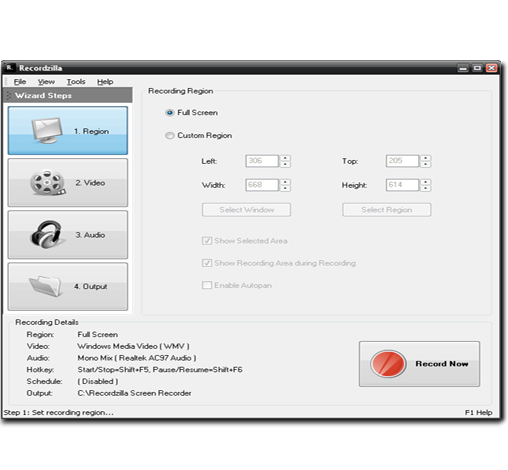Decrease the Top value with down arrow
The image size is (508, 470).
tap(426, 164)
